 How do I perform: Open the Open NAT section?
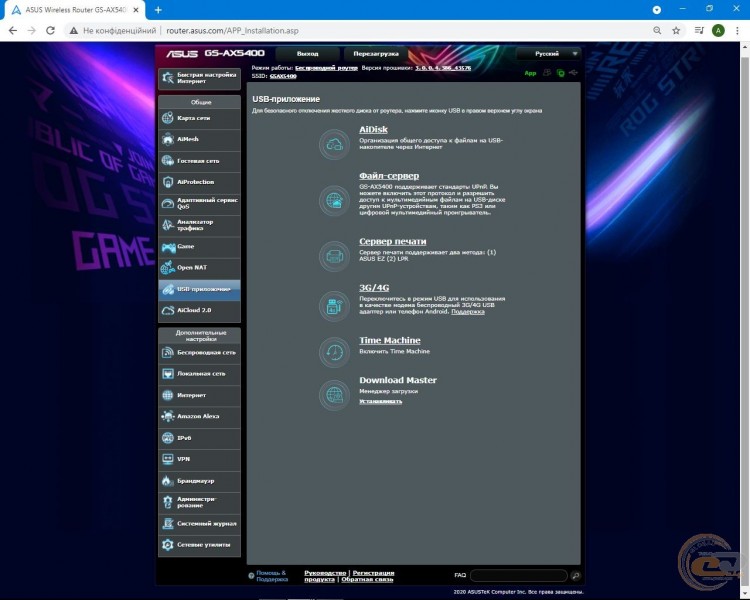point(199,268)
